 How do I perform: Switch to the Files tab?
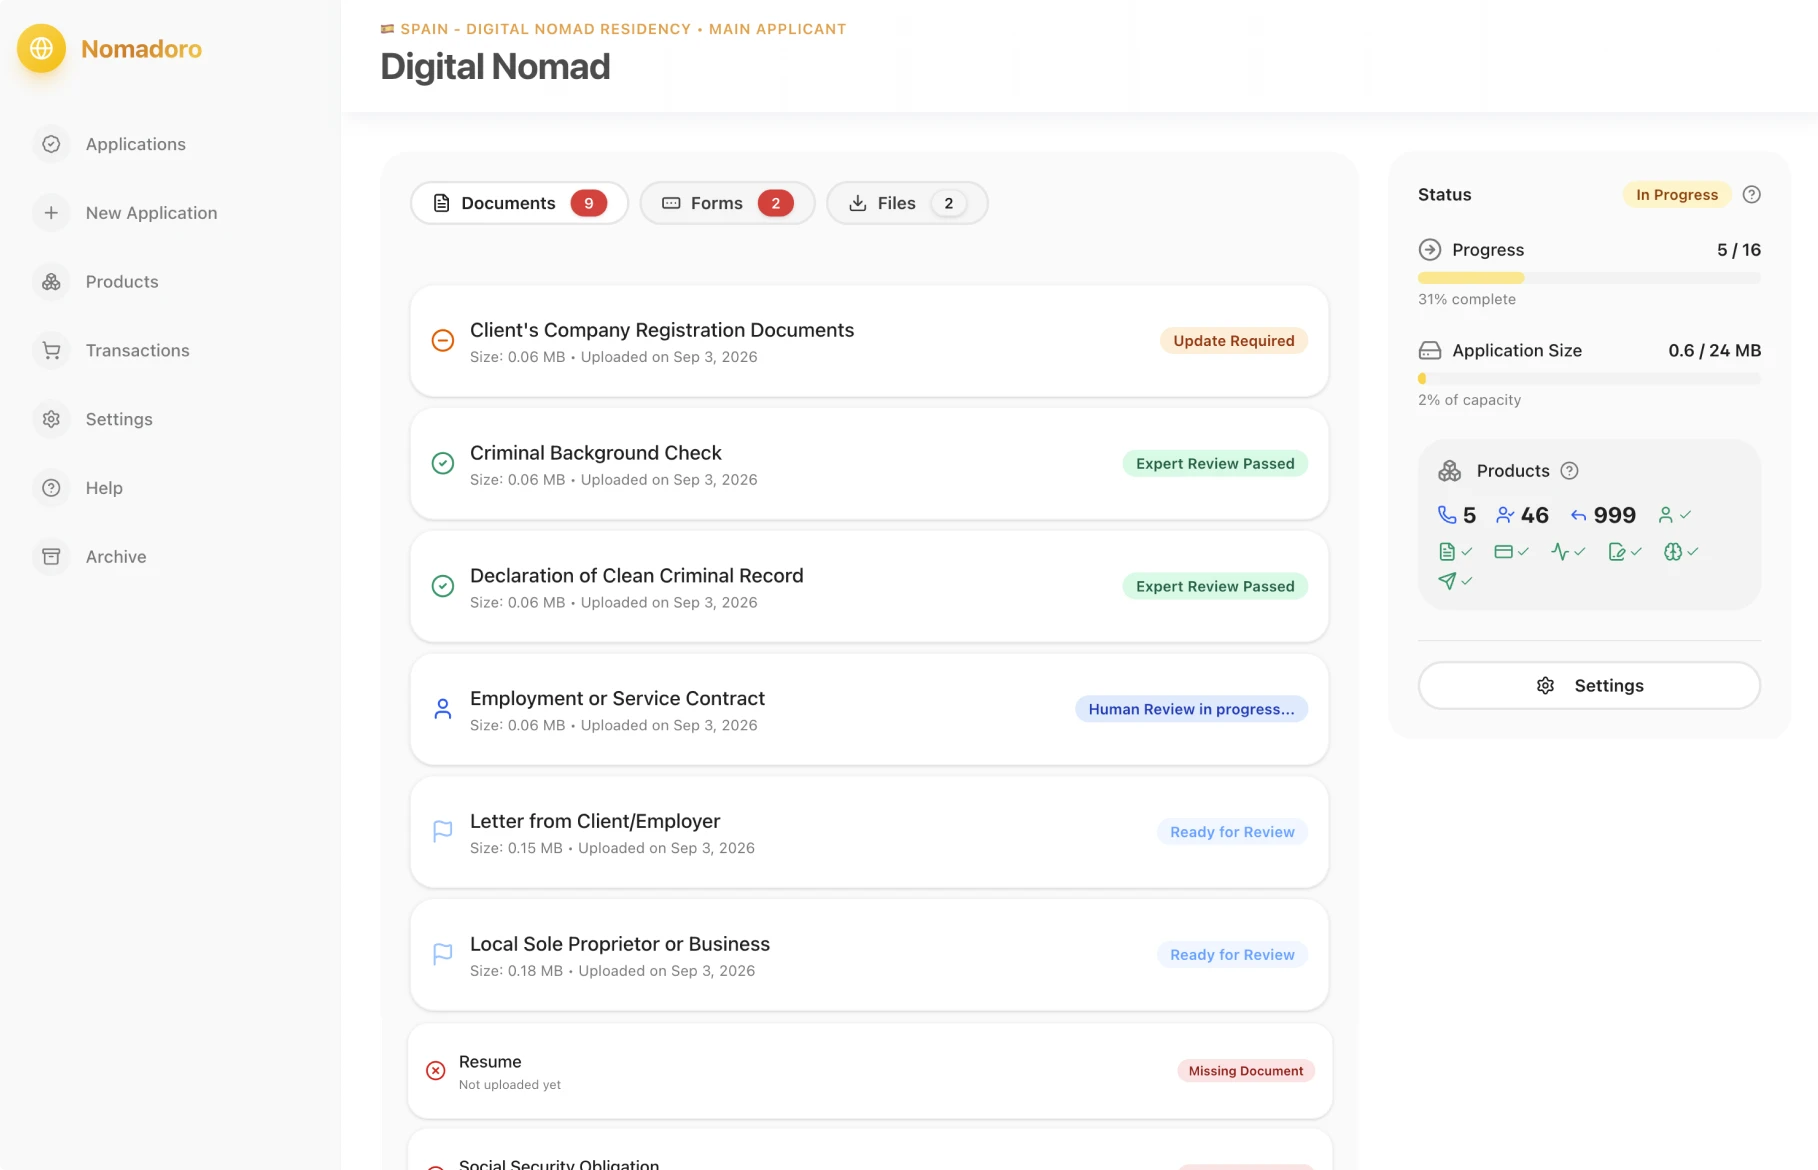[907, 203]
